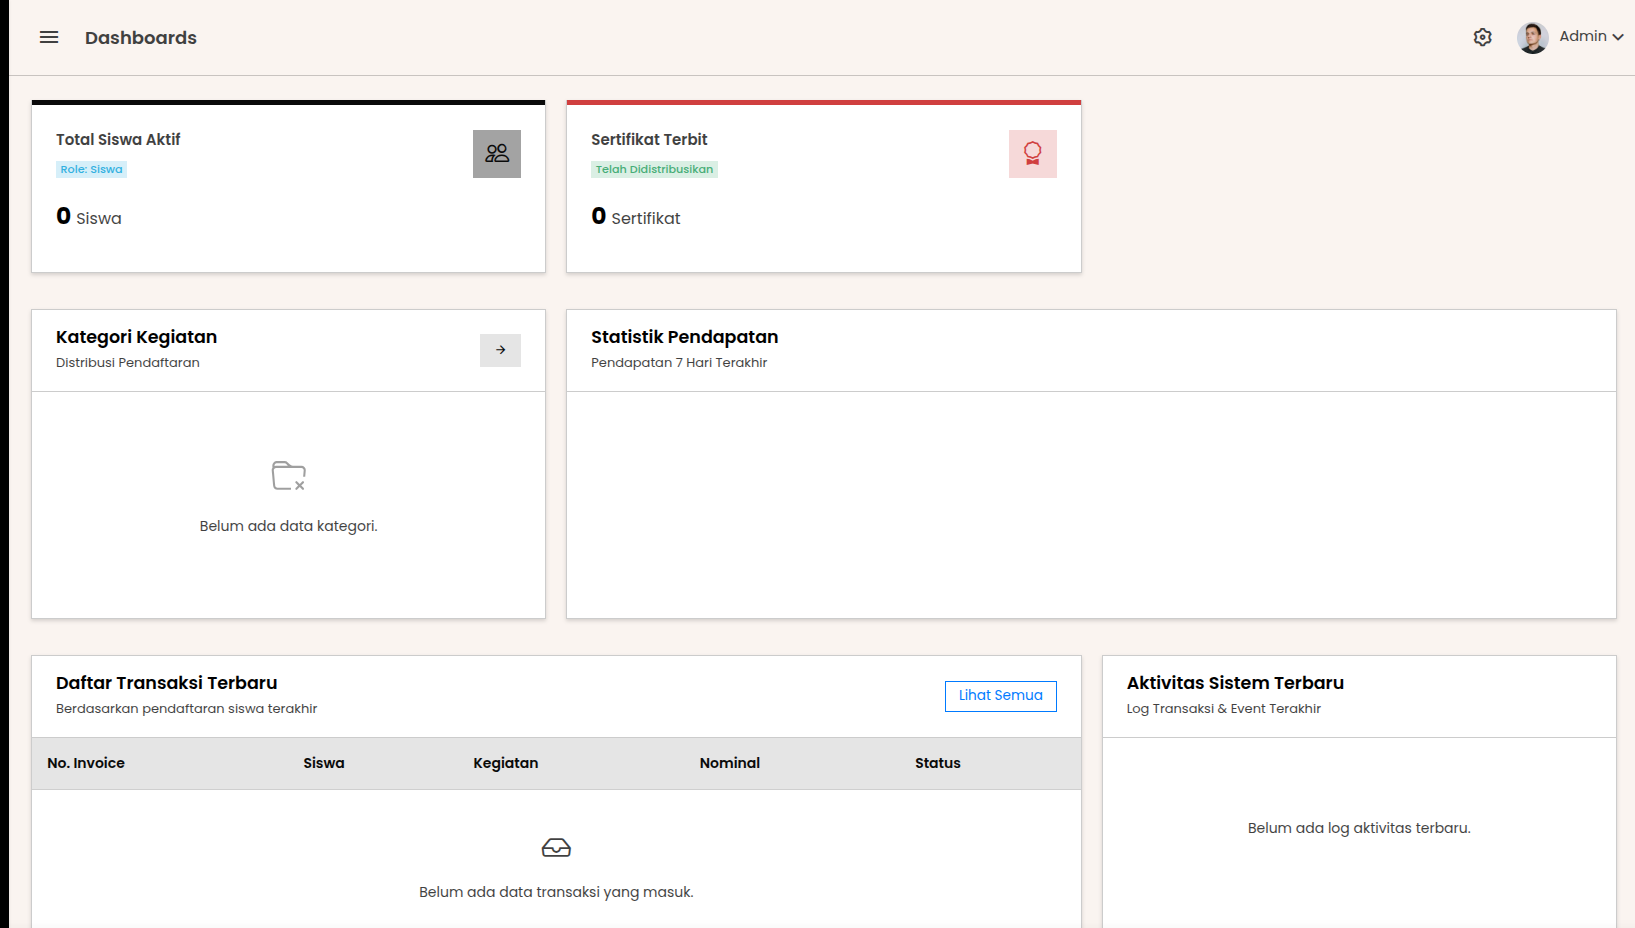Click the Nominal column header
The image size is (1635, 928).
pos(730,763)
